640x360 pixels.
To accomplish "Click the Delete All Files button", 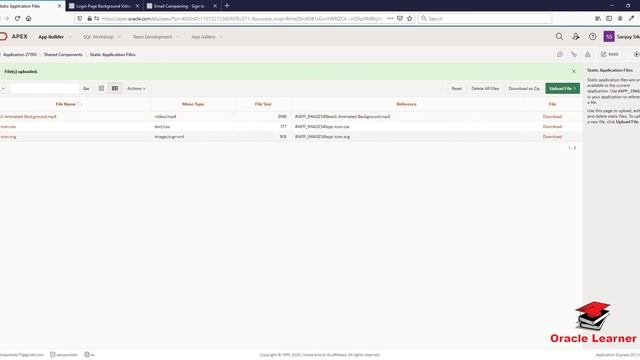I will point(485,89).
